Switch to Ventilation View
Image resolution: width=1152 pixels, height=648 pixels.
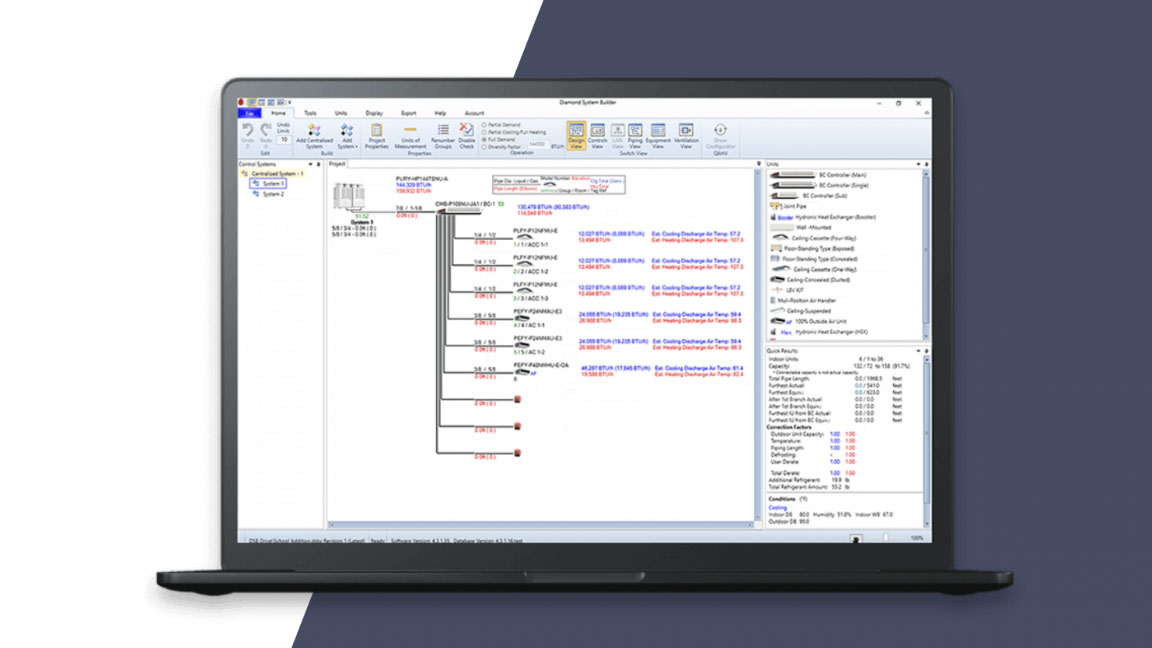coord(685,137)
